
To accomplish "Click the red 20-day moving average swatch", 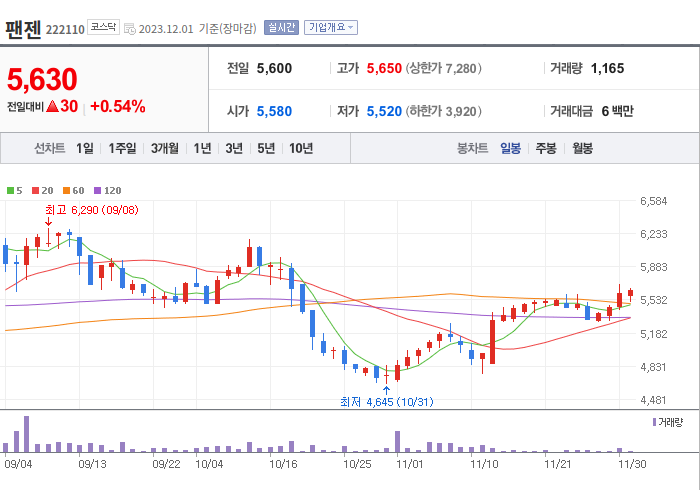I will 35,191.
